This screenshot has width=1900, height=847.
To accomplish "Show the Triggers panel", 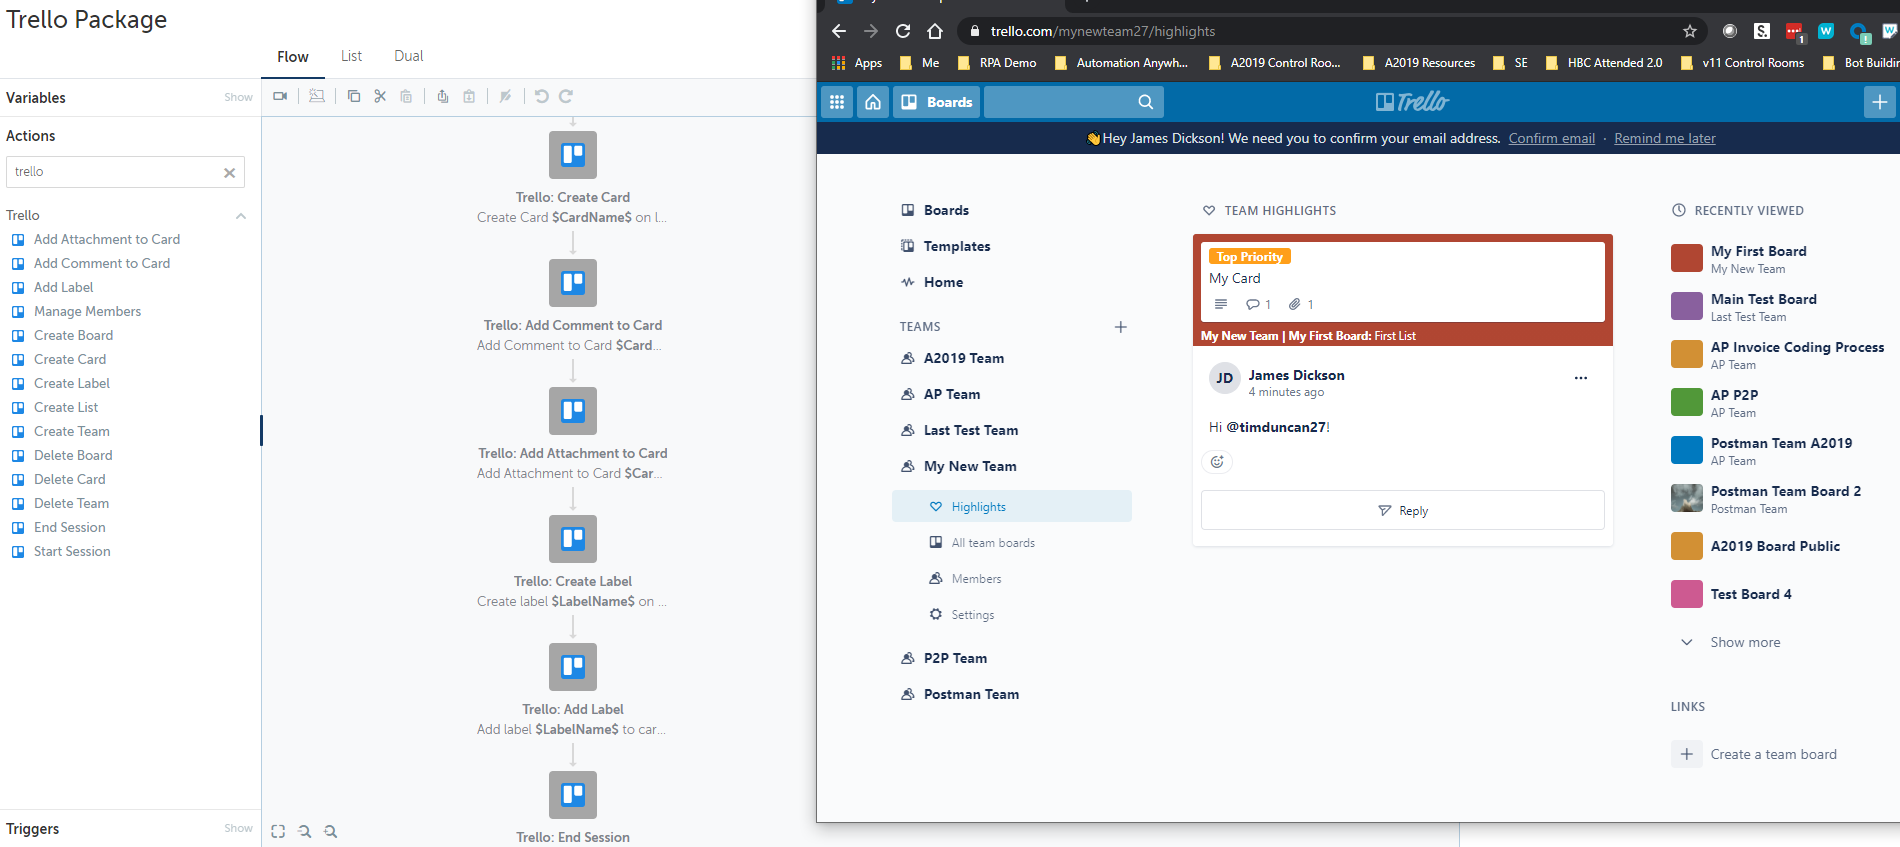I will (x=238, y=828).
